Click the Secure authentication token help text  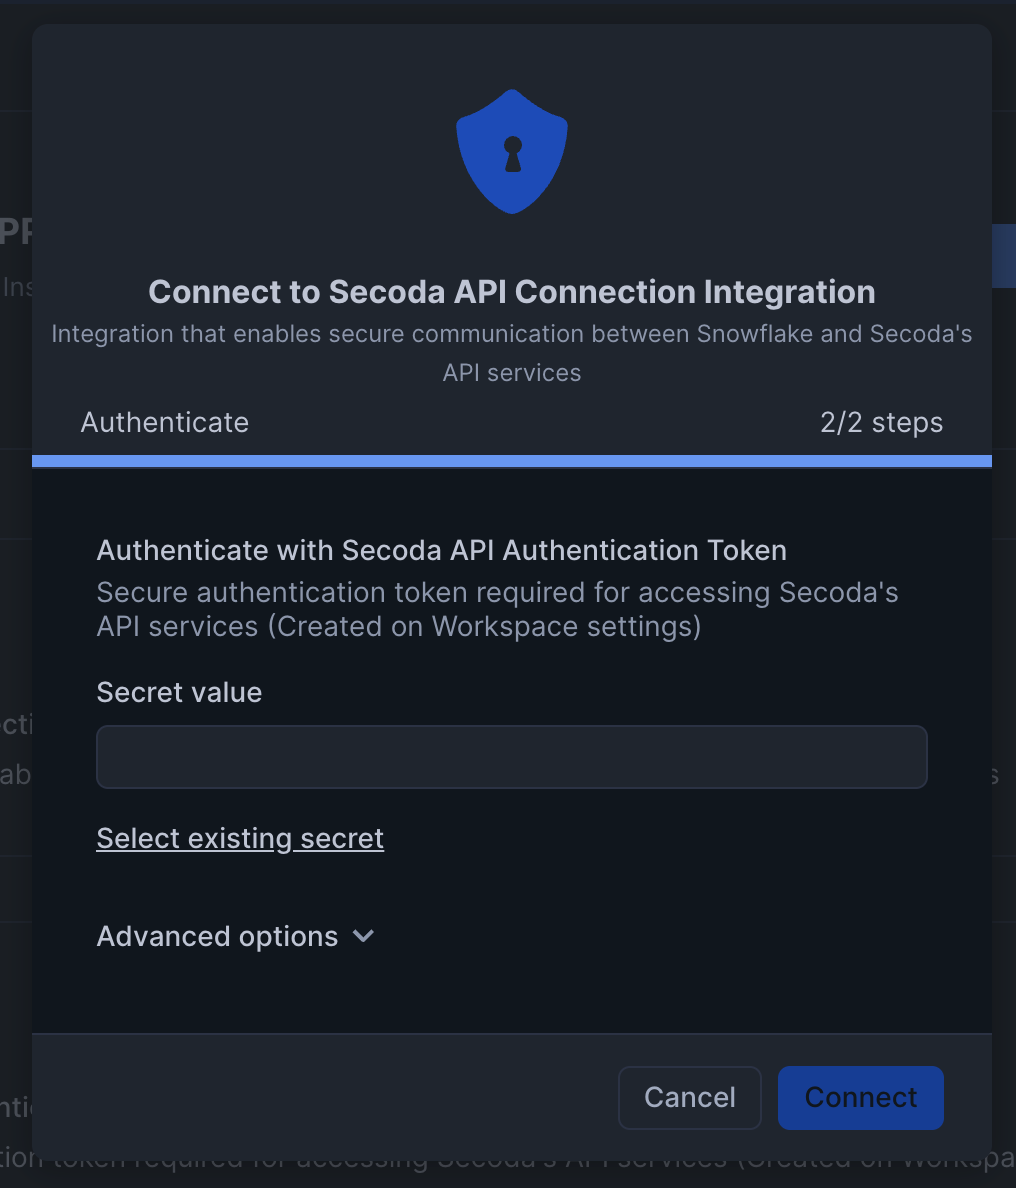click(497, 592)
